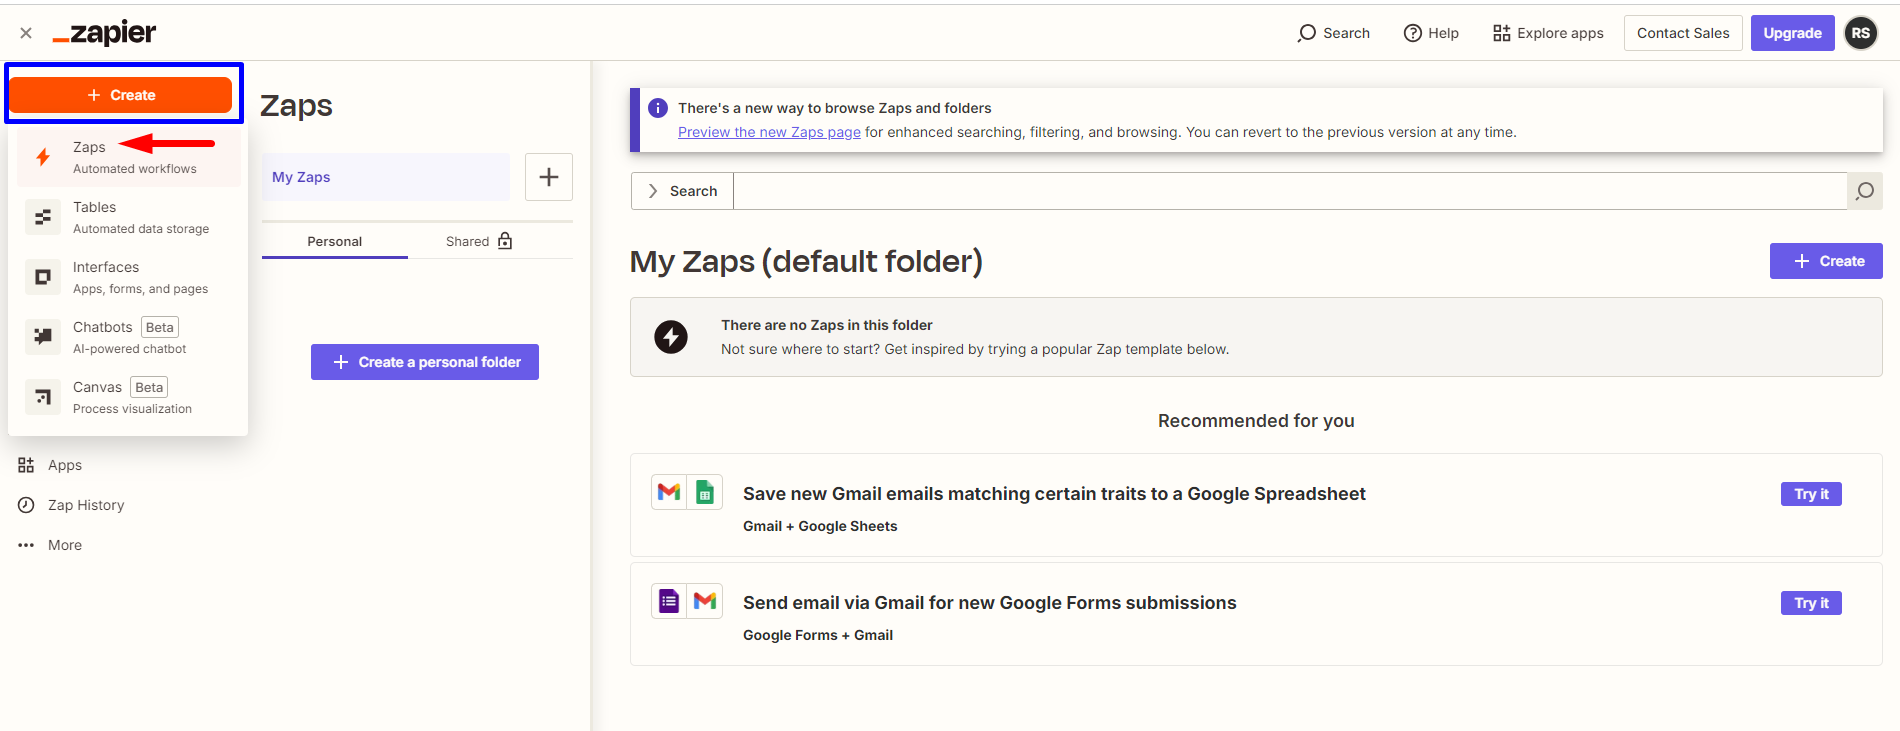Open Preview the new Zaps page link

[769, 132]
